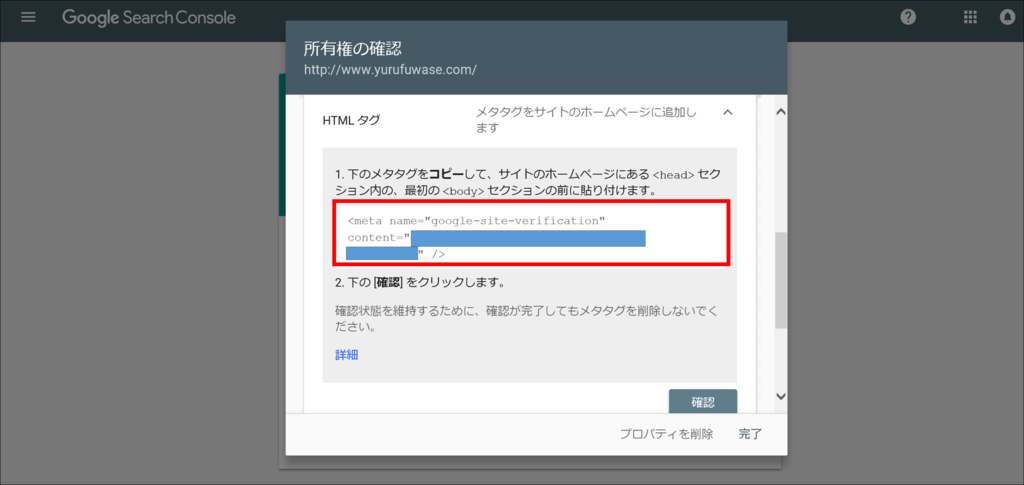This screenshot has height=485, width=1024.
Task: Click the dialog scrollbar up arrow
Action: (780, 112)
